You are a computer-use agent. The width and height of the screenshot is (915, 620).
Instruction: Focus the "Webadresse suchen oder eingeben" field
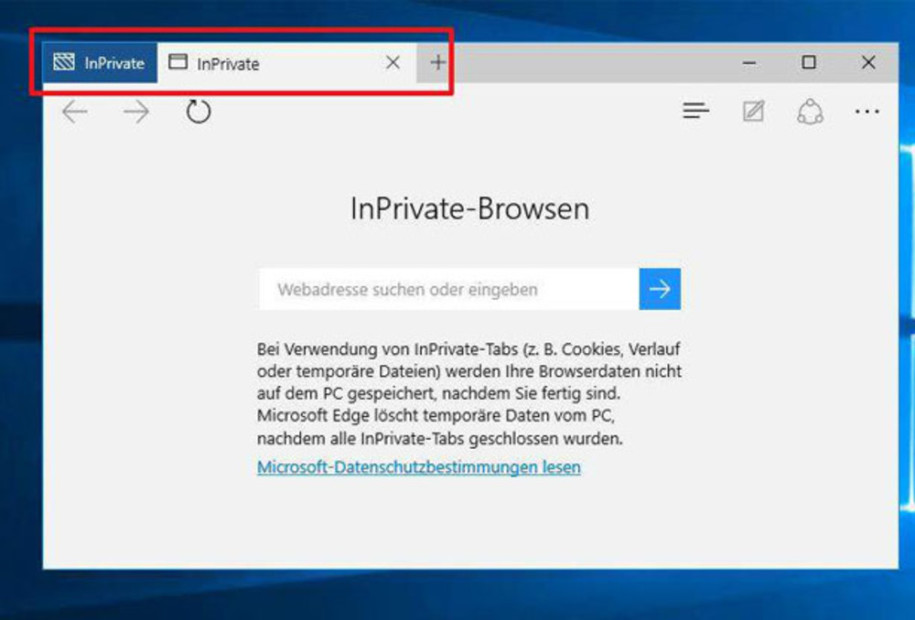(449, 289)
